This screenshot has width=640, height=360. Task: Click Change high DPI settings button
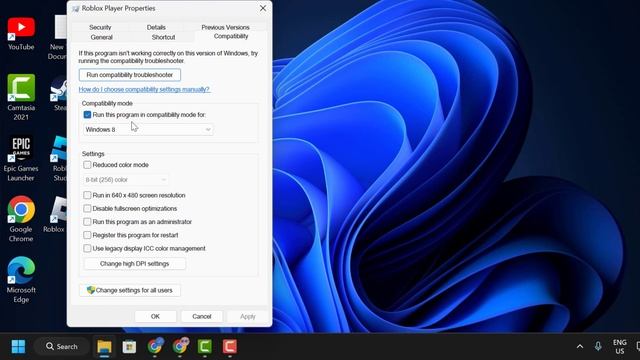135,264
